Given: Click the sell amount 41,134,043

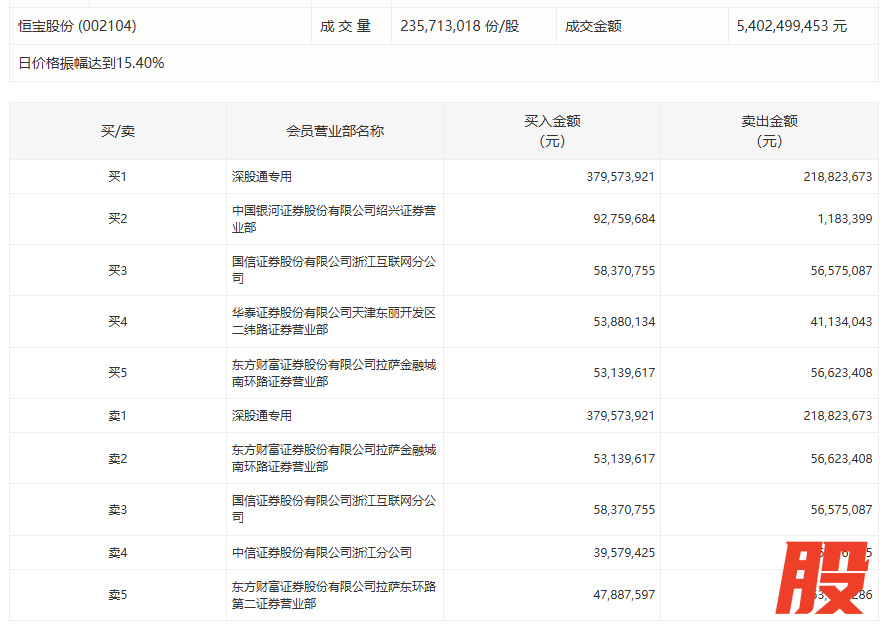Looking at the screenshot, I should (x=835, y=322).
